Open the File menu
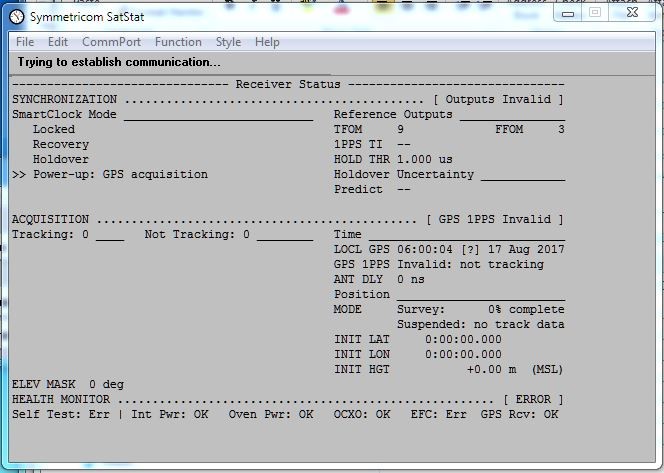Image resolution: width=664 pixels, height=473 pixels. pos(25,42)
